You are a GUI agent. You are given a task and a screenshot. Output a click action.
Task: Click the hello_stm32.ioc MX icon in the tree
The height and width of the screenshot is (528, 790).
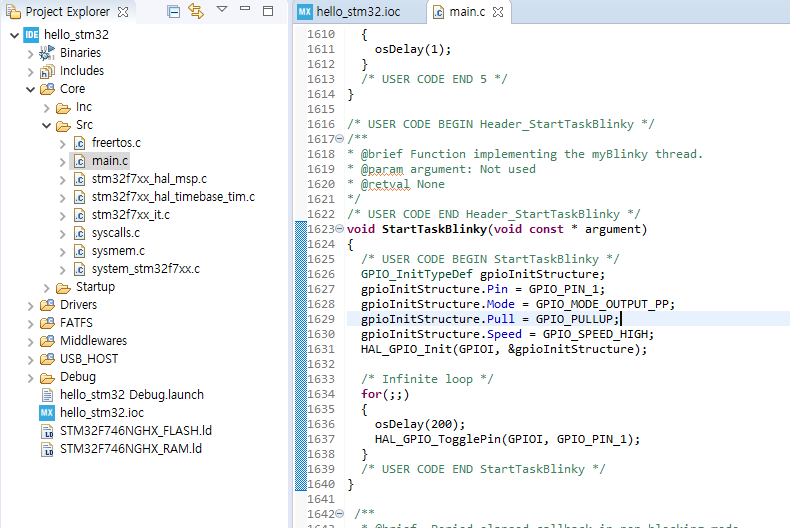pyautogui.click(x=46, y=413)
